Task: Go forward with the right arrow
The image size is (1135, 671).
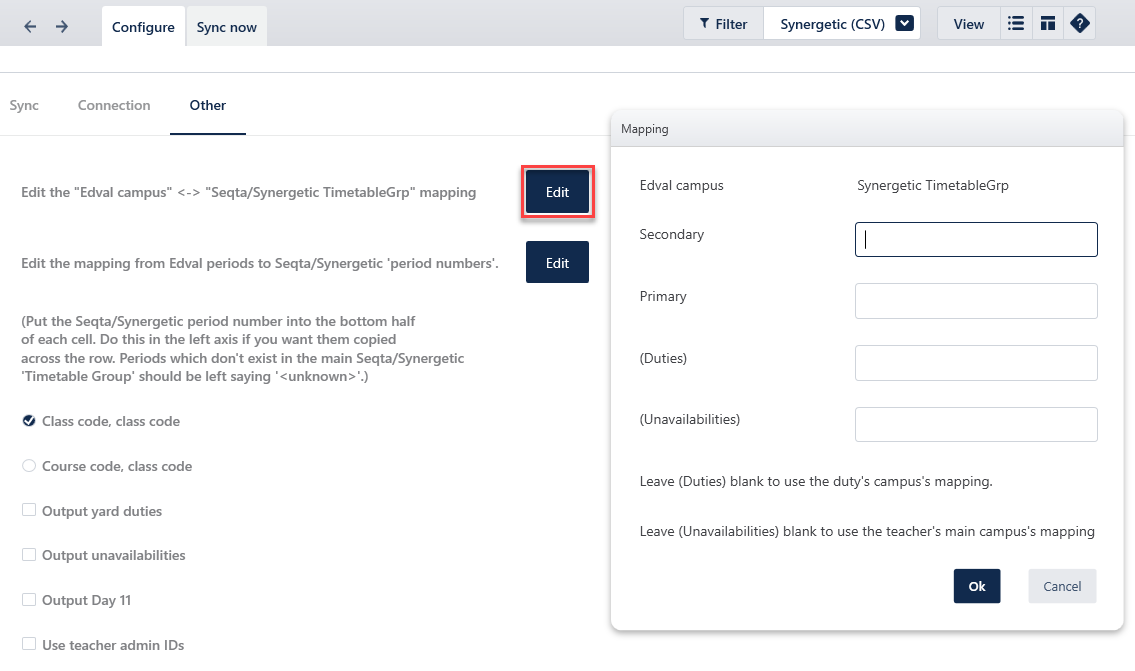Action: 62,27
